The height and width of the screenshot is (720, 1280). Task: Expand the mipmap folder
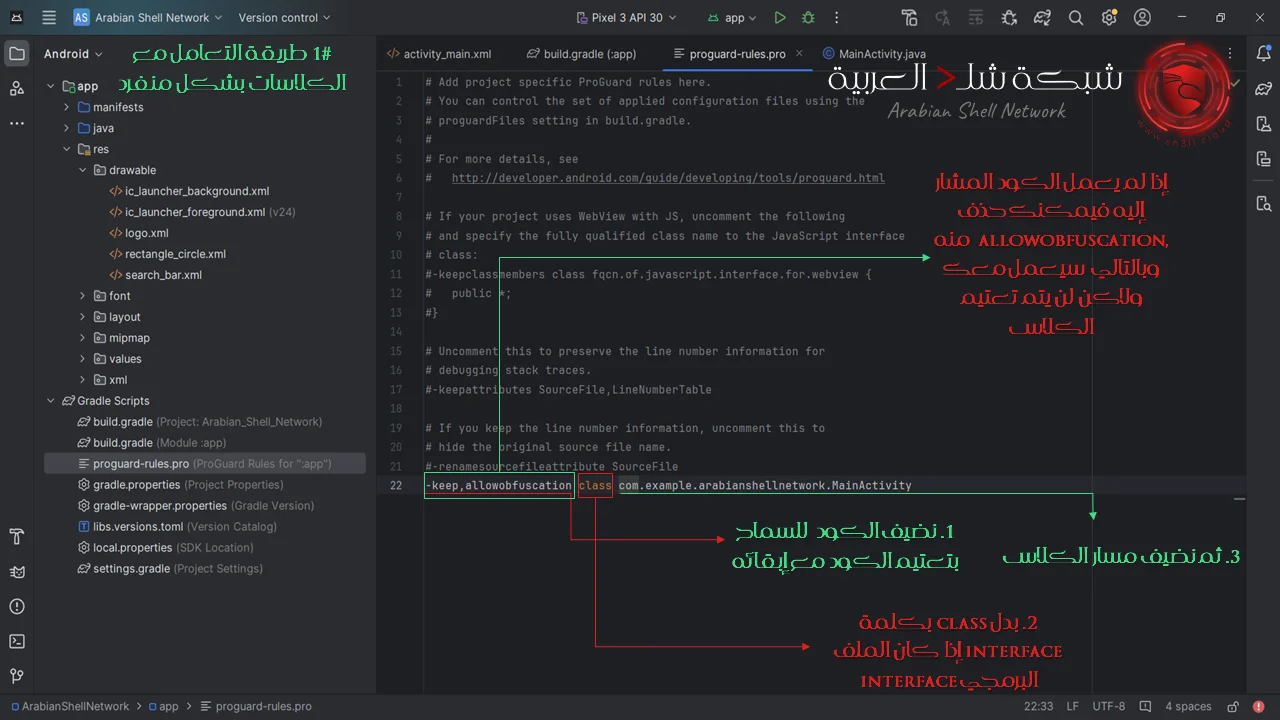[x=83, y=338]
